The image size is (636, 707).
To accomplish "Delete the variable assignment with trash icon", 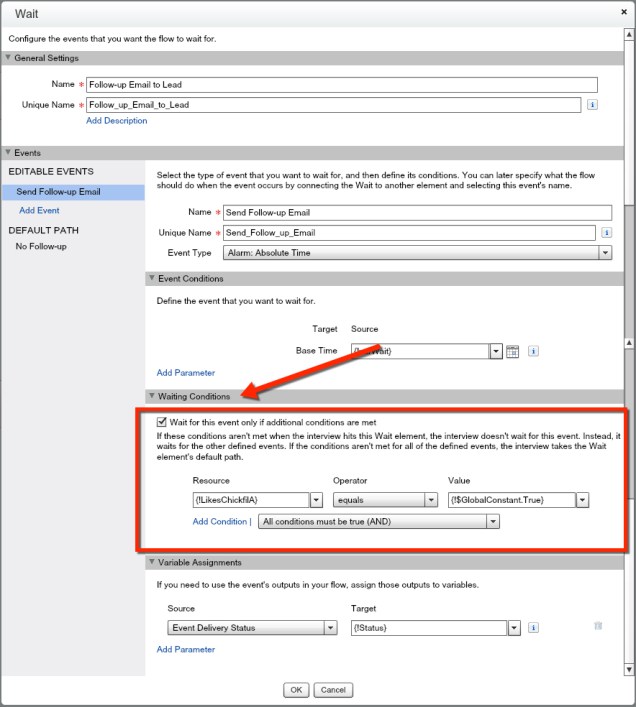I will [x=598, y=626].
